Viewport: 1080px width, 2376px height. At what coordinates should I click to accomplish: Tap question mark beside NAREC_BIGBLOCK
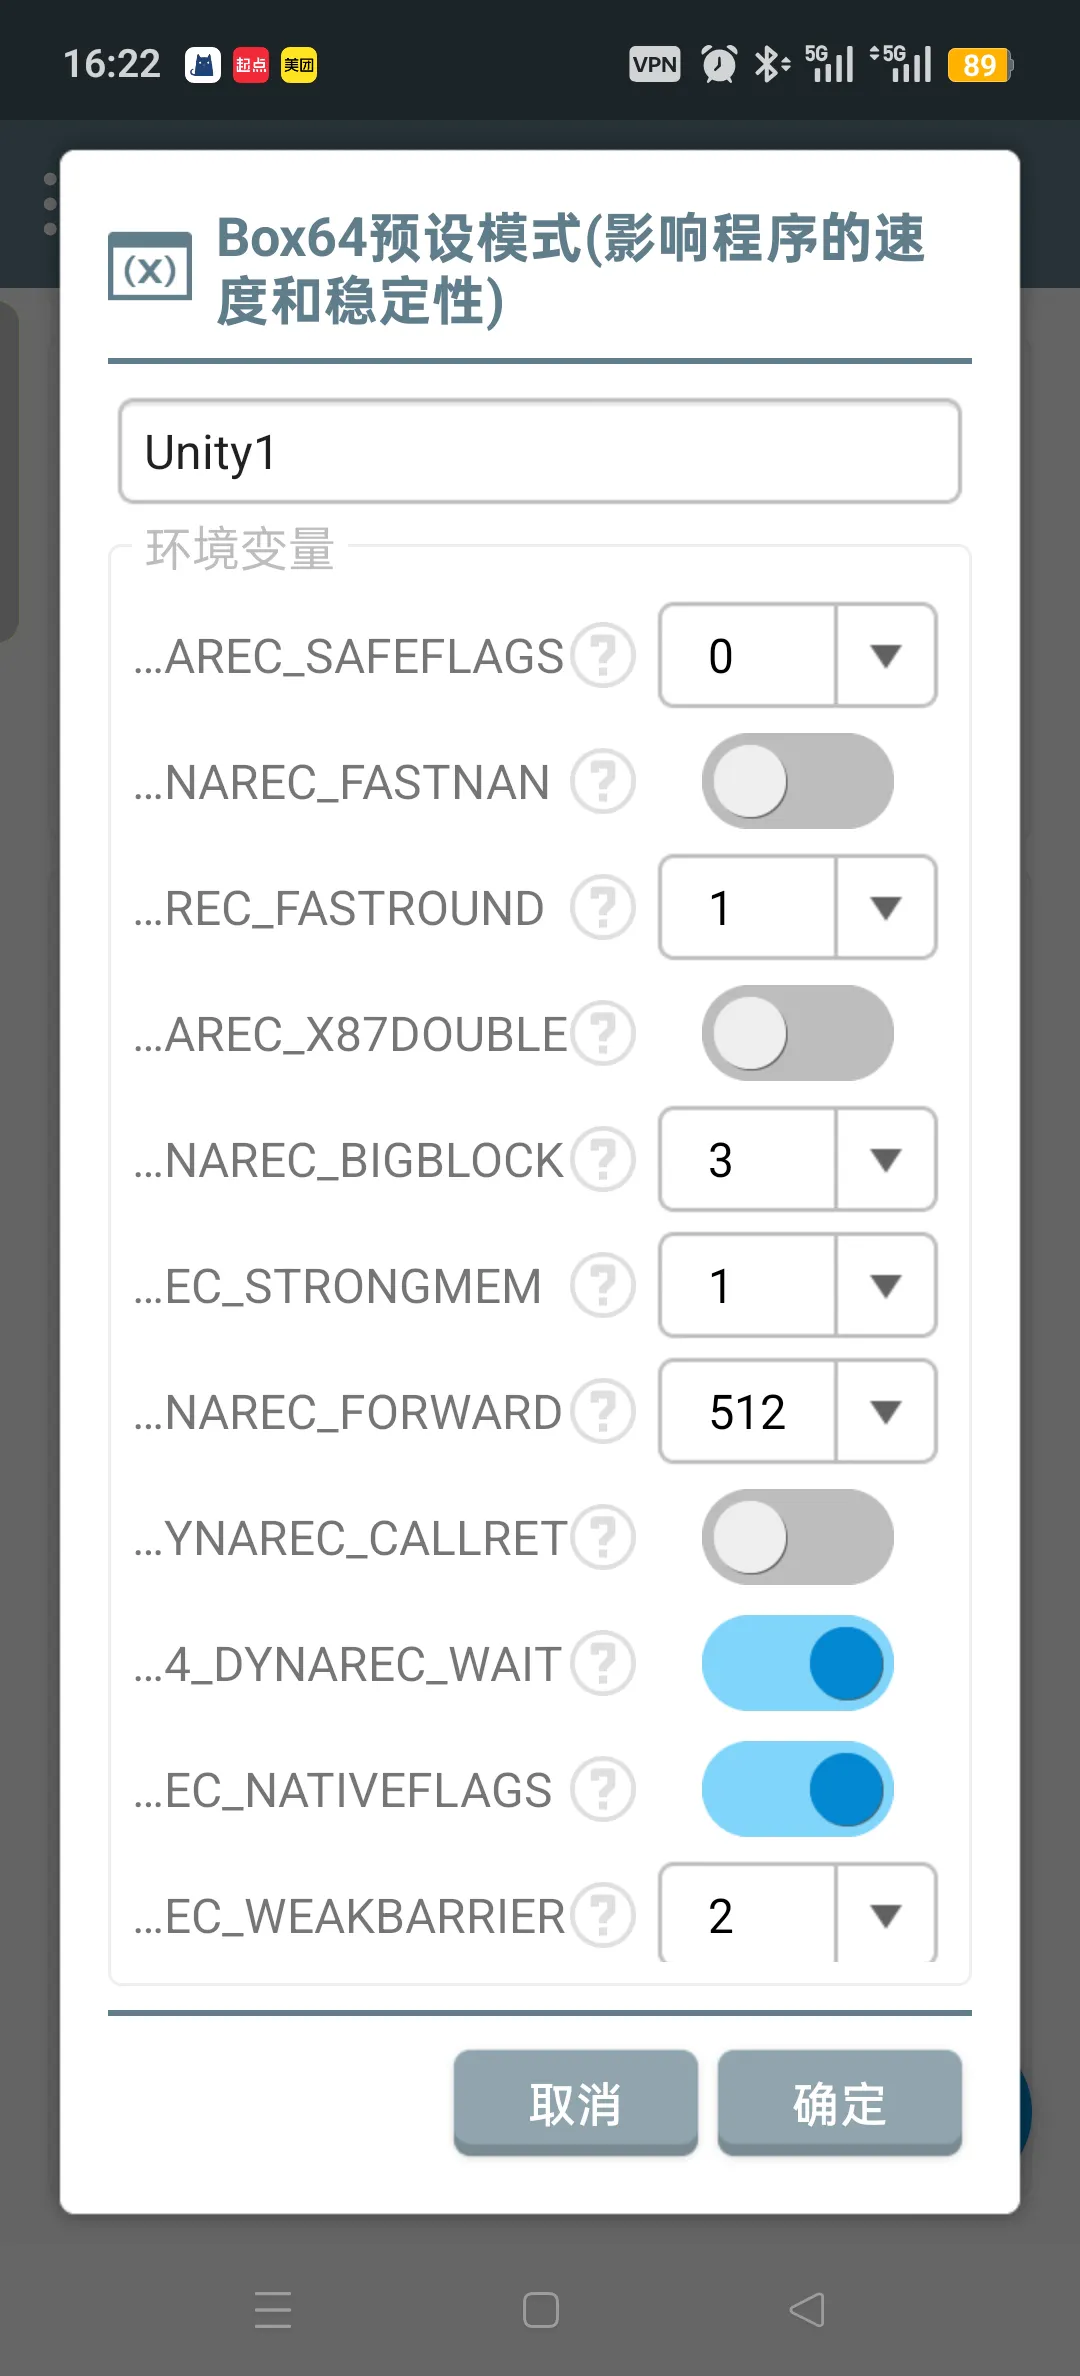(x=603, y=1160)
